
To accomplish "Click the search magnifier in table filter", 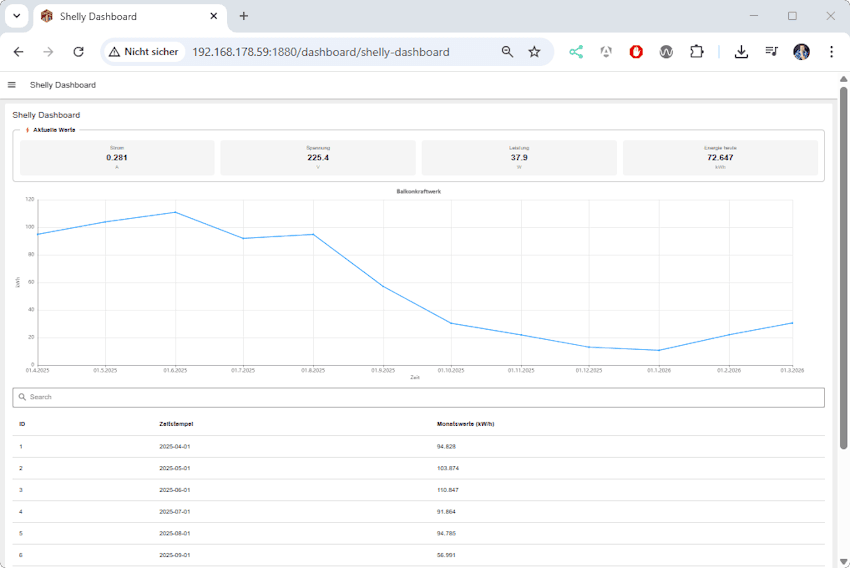I will click(x=22, y=397).
